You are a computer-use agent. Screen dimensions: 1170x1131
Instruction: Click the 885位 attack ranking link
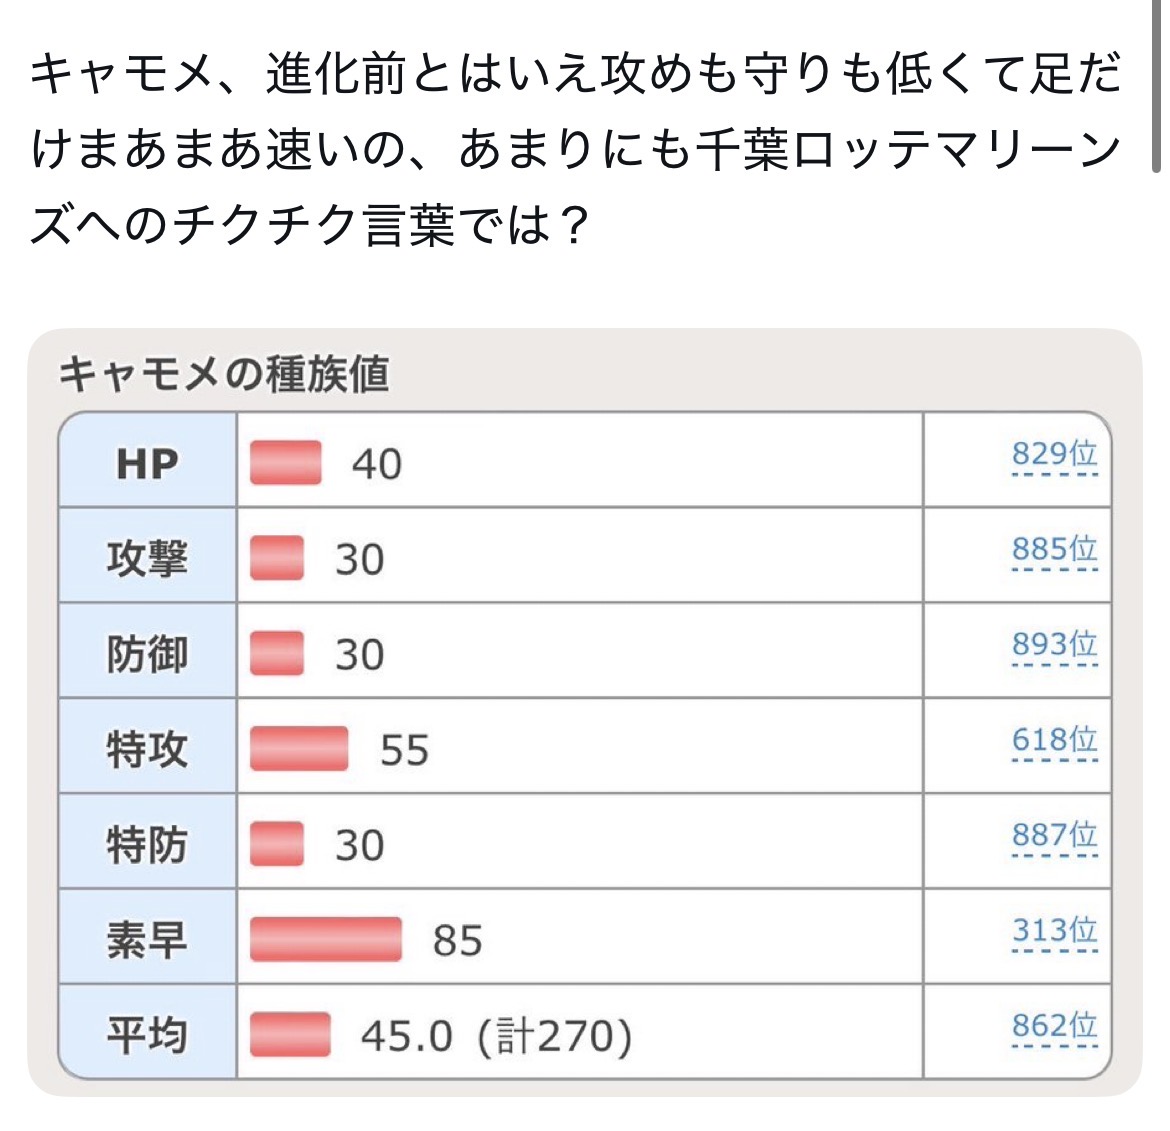[1054, 550]
